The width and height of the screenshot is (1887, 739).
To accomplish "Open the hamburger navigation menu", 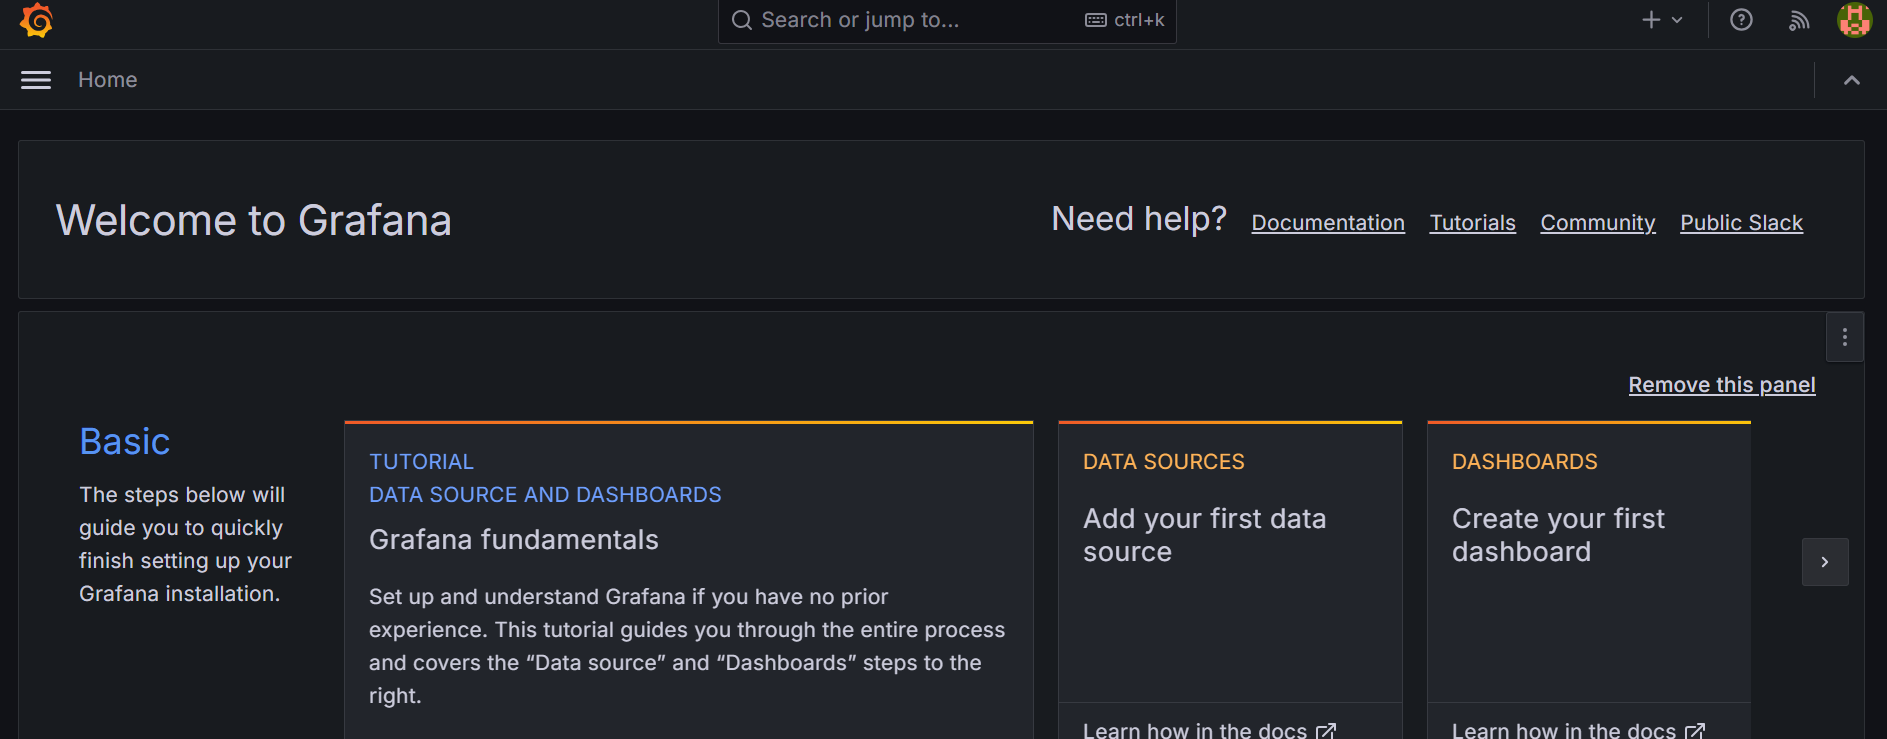I will click(x=36, y=80).
